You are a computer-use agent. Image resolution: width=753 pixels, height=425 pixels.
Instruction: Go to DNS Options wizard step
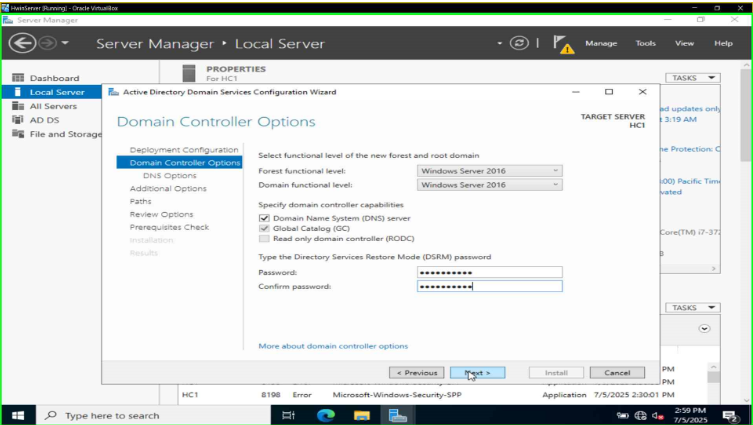pyautogui.click(x=170, y=176)
